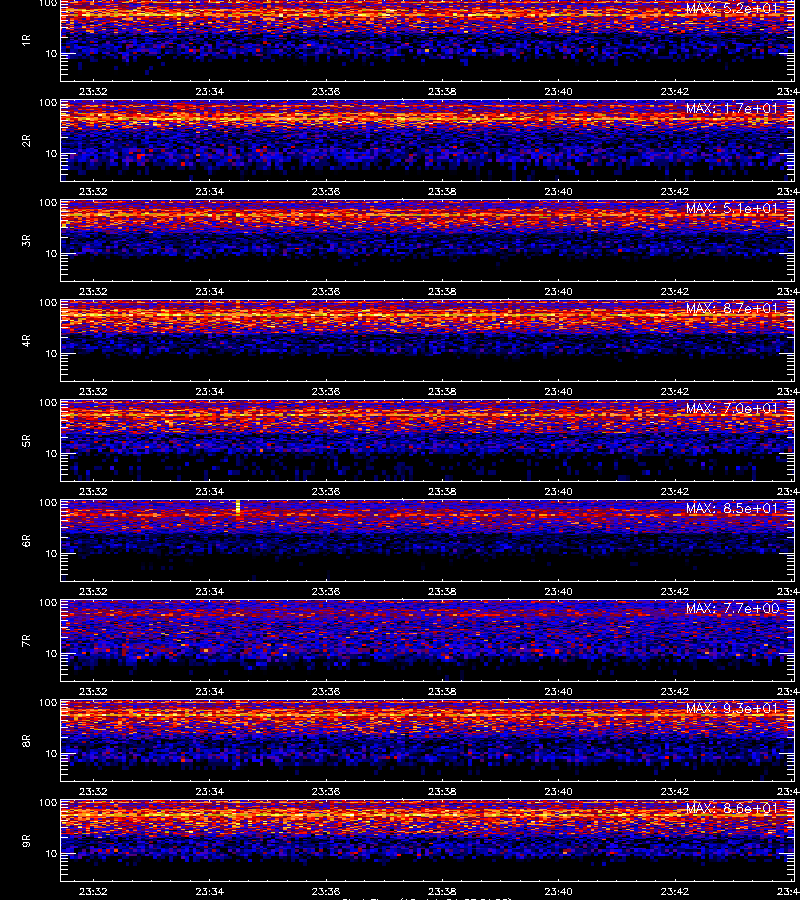The height and width of the screenshot is (900, 800).
Task: Click the 9R panel axis label
Action: point(26,840)
